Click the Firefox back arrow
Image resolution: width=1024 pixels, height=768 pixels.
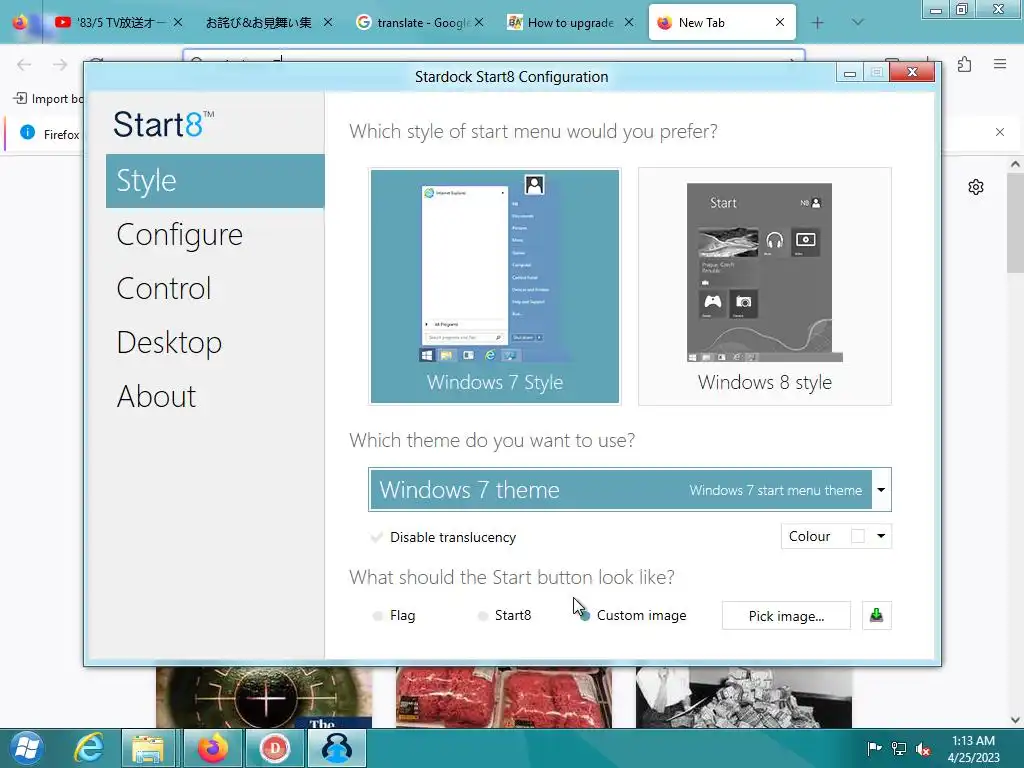coord(24,64)
